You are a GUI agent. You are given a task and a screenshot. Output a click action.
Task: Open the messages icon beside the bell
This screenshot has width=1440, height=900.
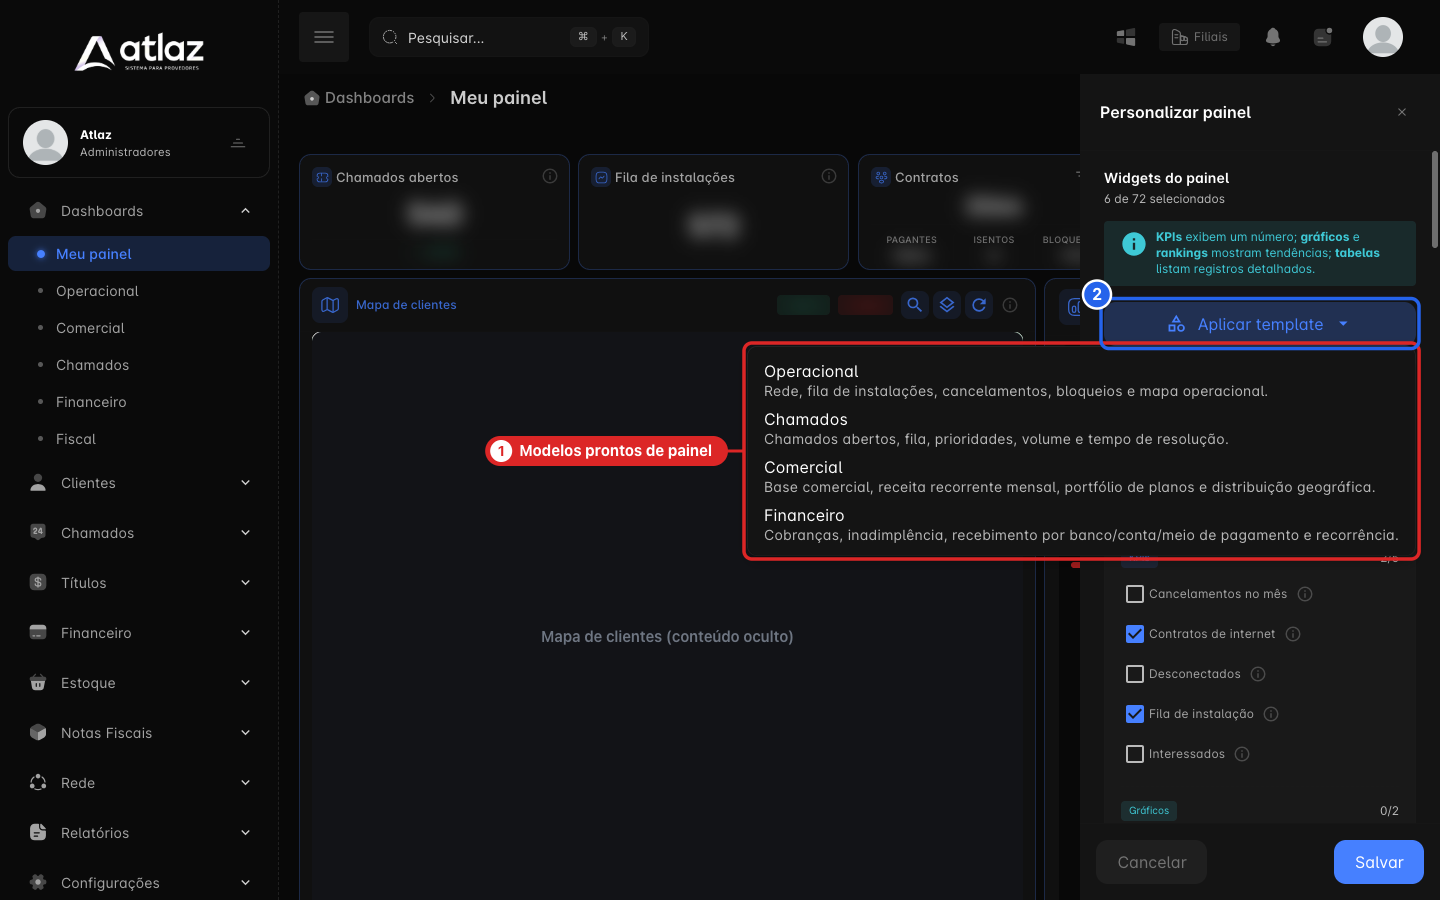(x=1323, y=37)
